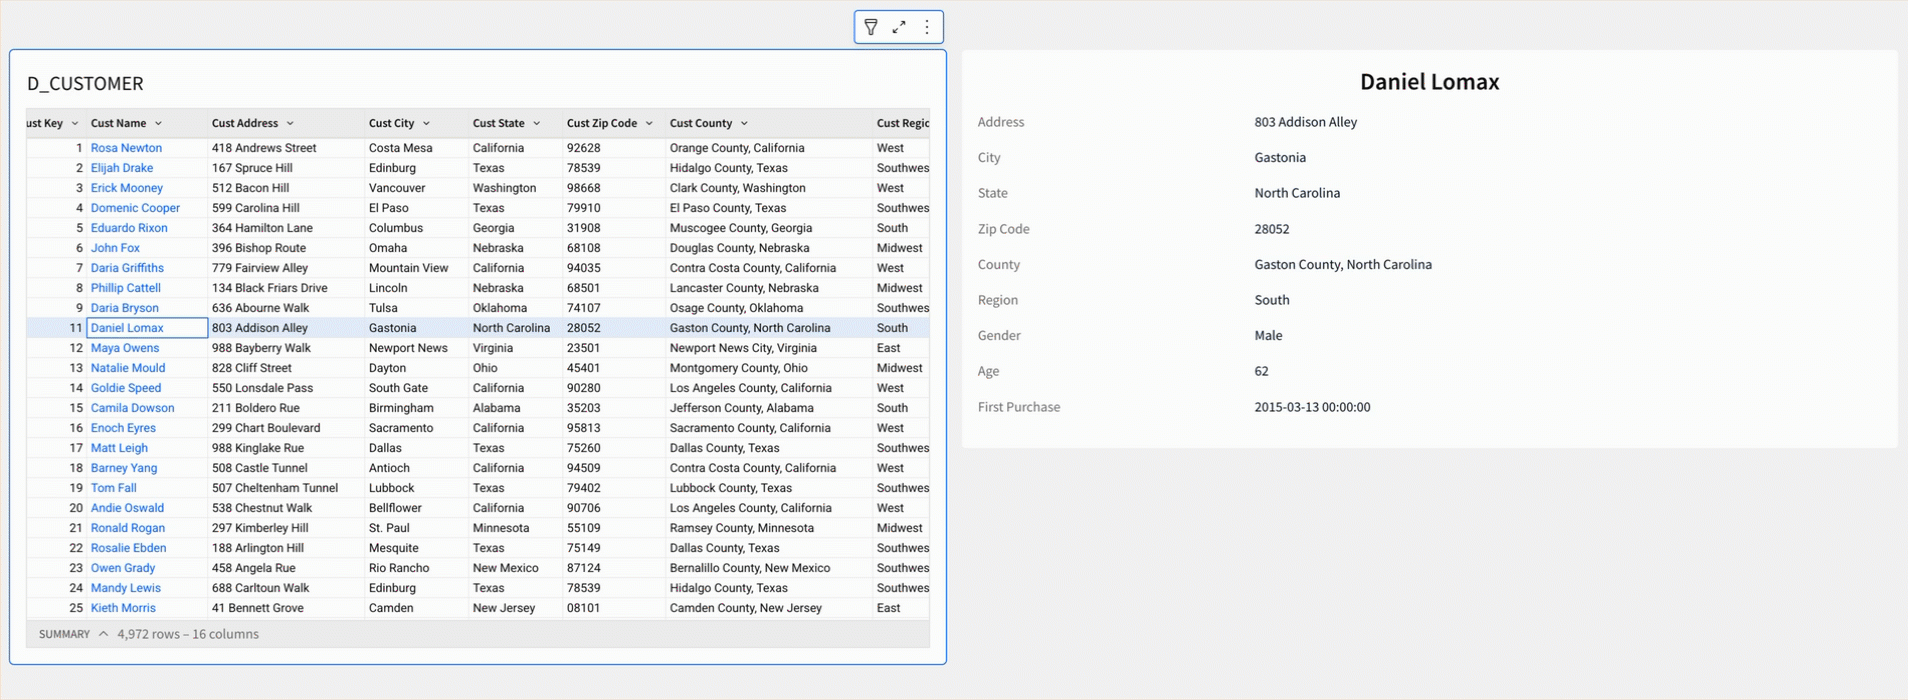1908x700 pixels.
Task: Select the detail value '803 Addison Alley'
Action: [x=1306, y=122]
